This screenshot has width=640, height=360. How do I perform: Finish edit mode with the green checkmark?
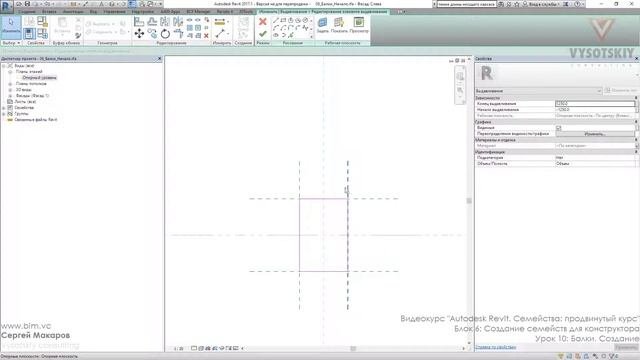pos(263,34)
